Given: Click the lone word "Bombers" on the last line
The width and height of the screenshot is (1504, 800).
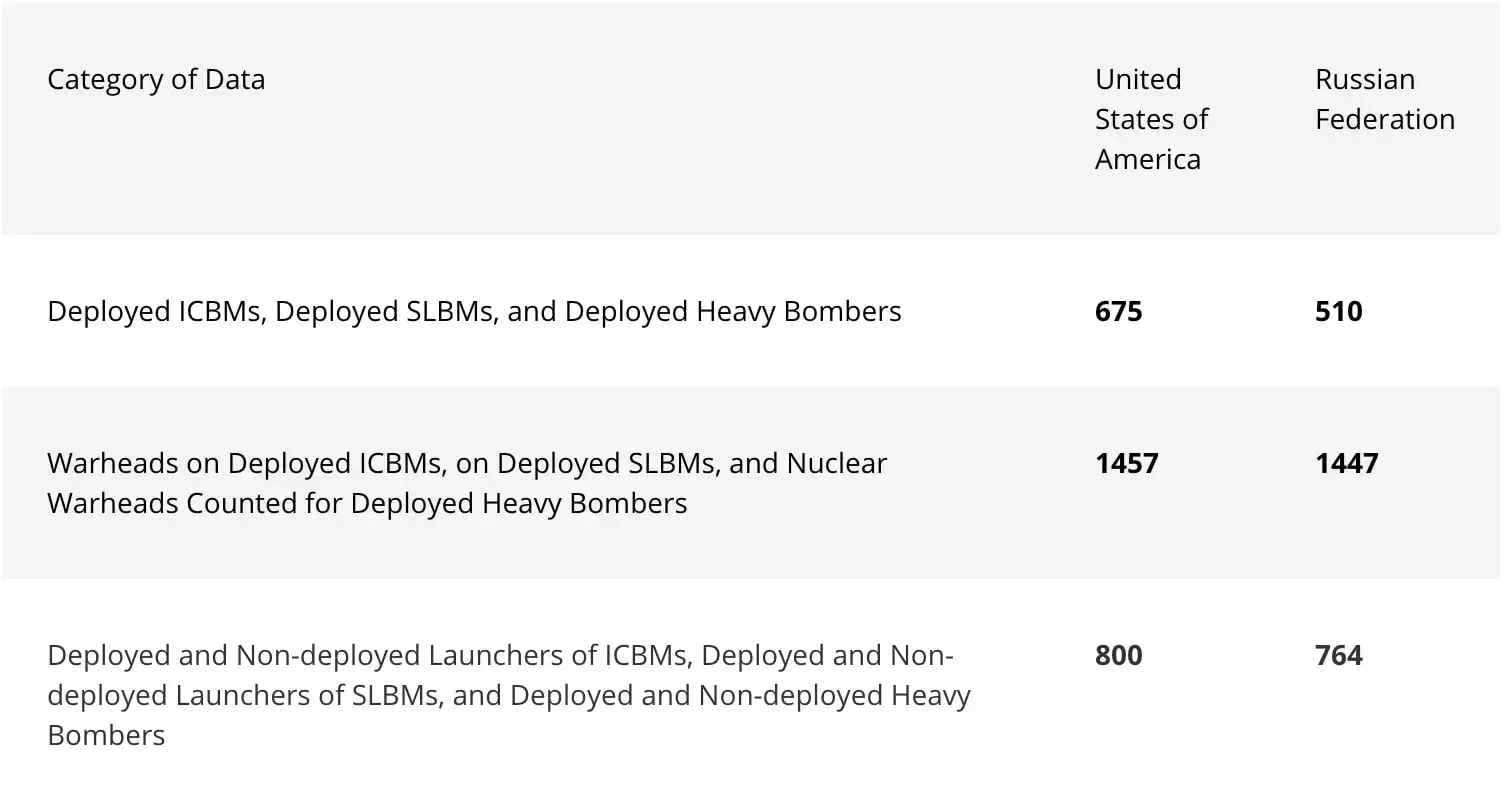Looking at the screenshot, I should [x=106, y=736].
